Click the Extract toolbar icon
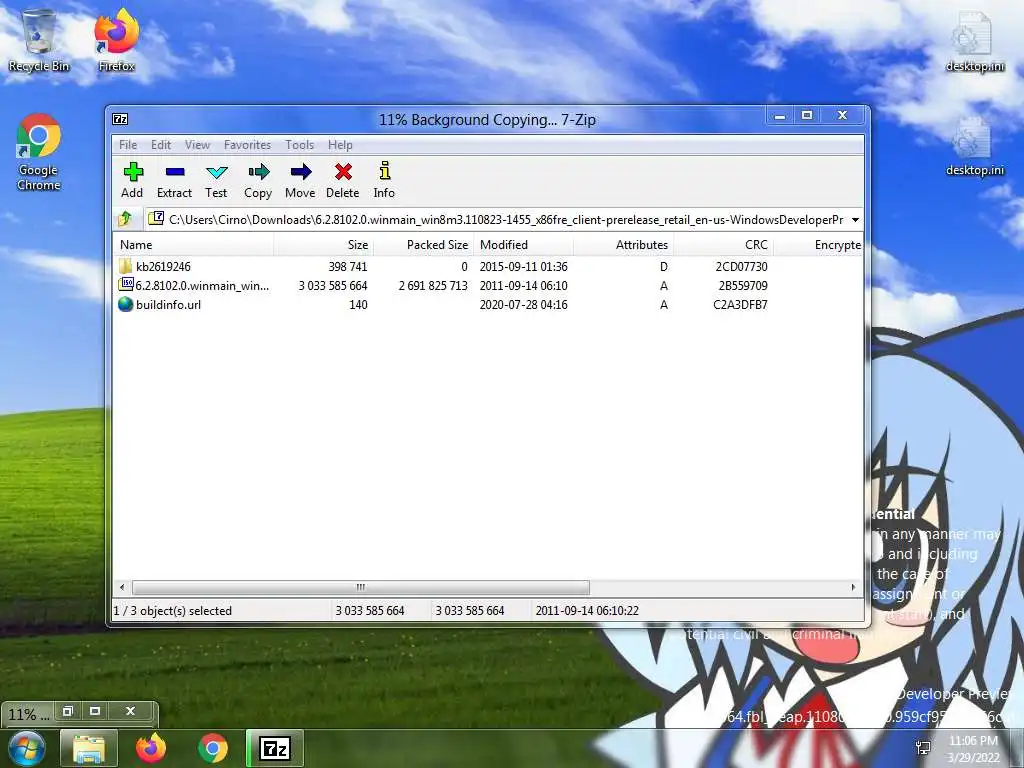 [x=175, y=172]
